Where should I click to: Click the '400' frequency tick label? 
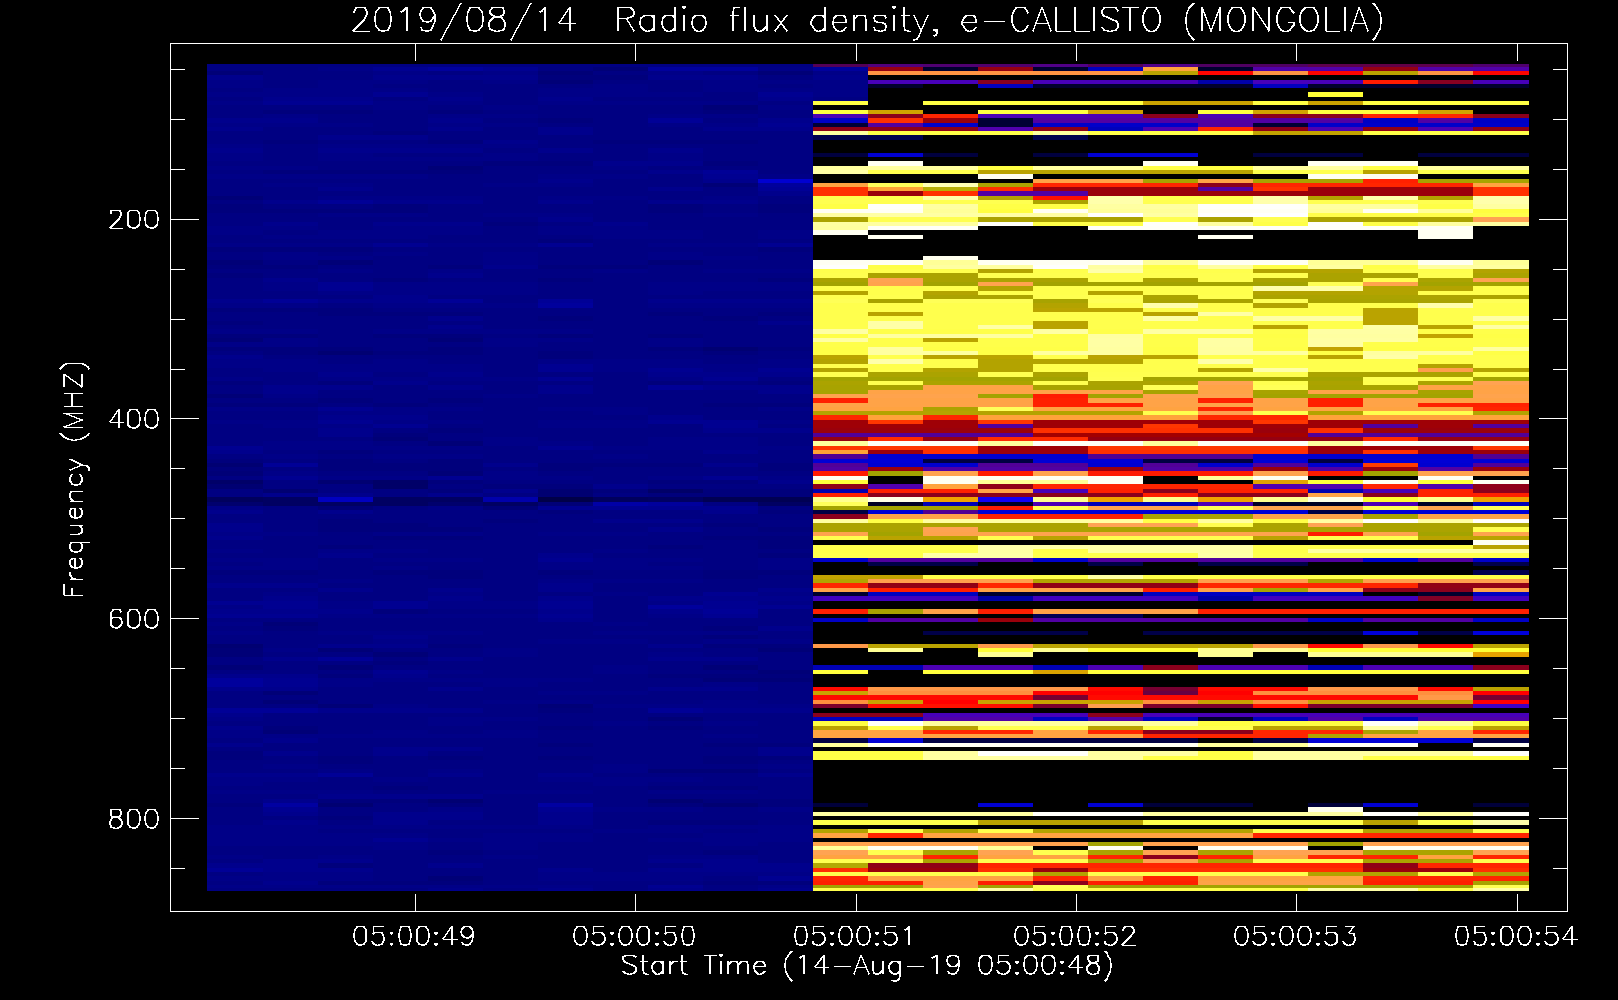(134, 419)
